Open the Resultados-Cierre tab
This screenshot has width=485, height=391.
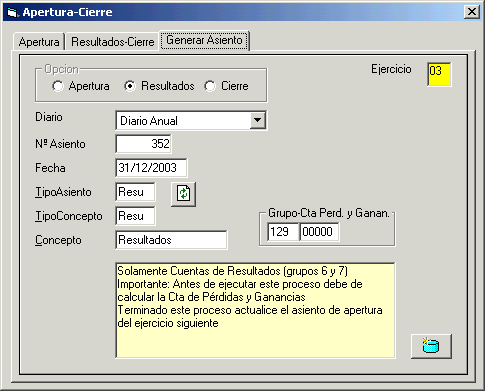(112, 42)
